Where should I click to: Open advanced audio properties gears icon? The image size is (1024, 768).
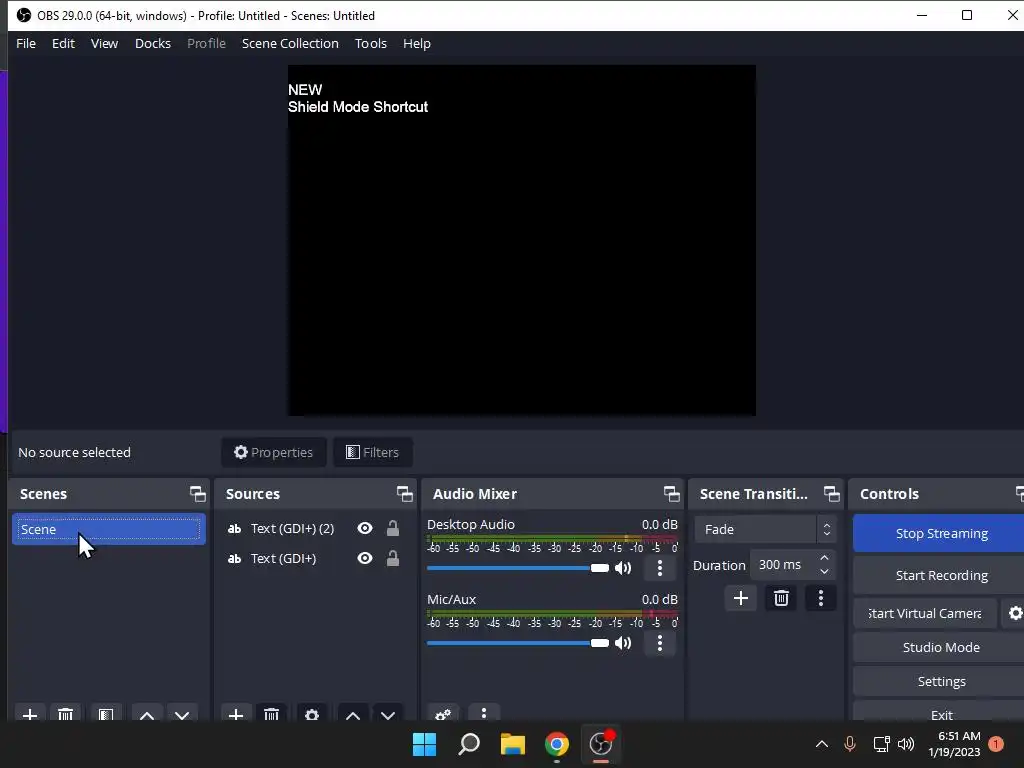pyautogui.click(x=443, y=714)
